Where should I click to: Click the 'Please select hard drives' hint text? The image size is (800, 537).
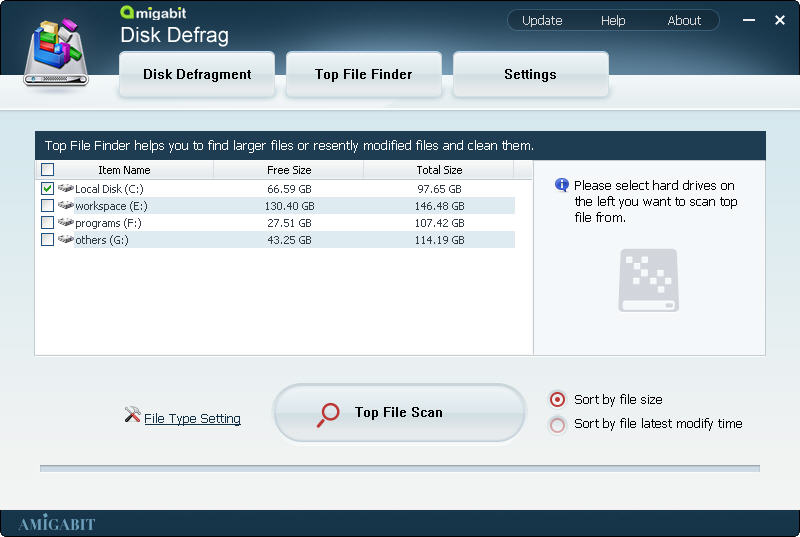(x=656, y=201)
